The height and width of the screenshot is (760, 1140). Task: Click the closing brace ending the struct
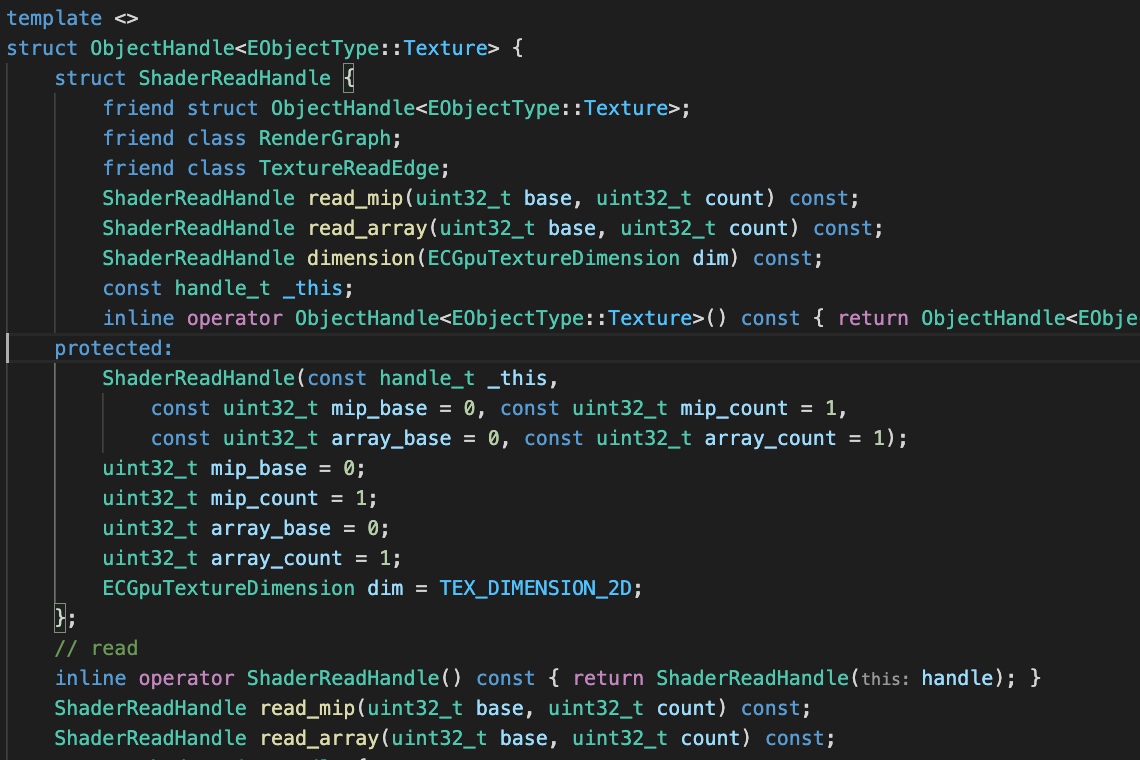tap(59, 618)
